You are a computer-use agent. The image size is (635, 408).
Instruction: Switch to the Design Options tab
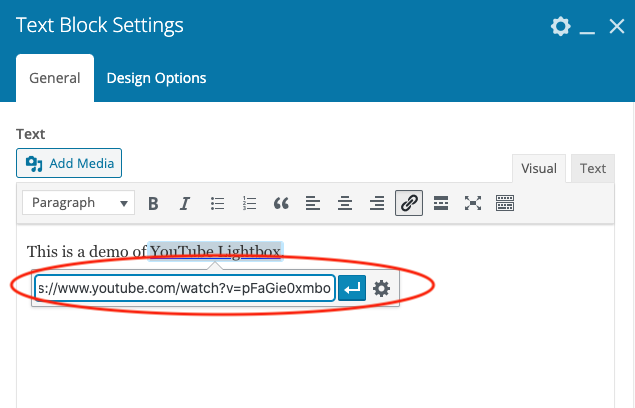pos(156,78)
